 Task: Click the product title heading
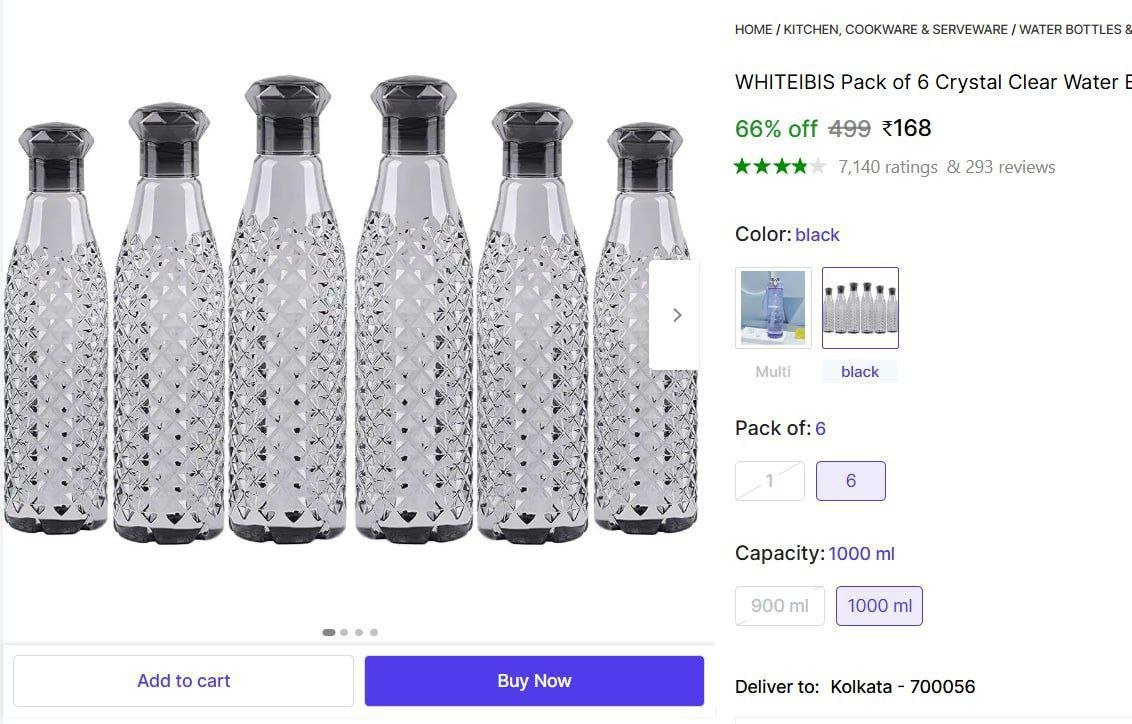click(930, 82)
